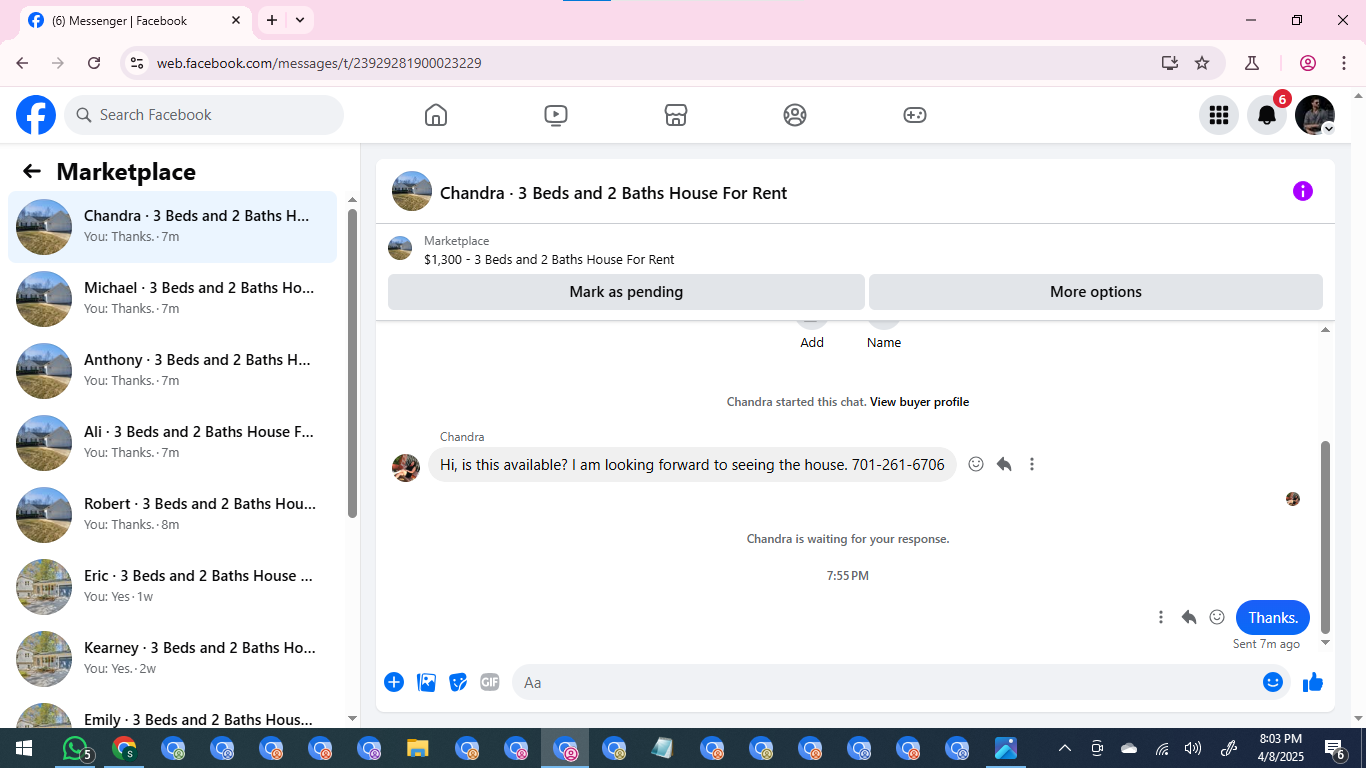1366x768 pixels.
Task: Click Chandra's avatar in chat header
Action: [x=412, y=191]
